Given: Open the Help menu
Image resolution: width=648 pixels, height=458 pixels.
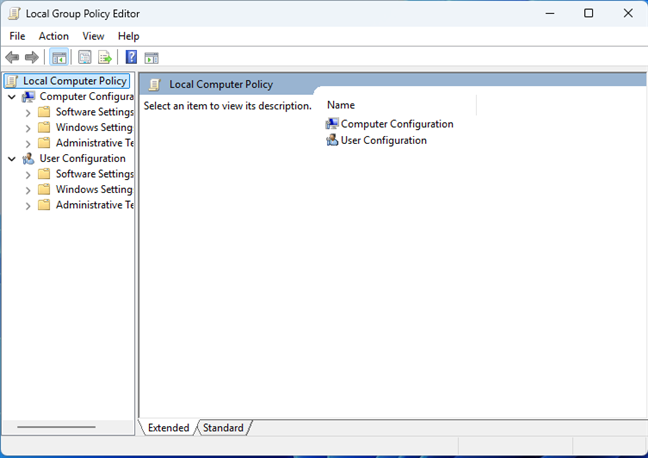Looking at the screenshot, I should coord(129,36).
